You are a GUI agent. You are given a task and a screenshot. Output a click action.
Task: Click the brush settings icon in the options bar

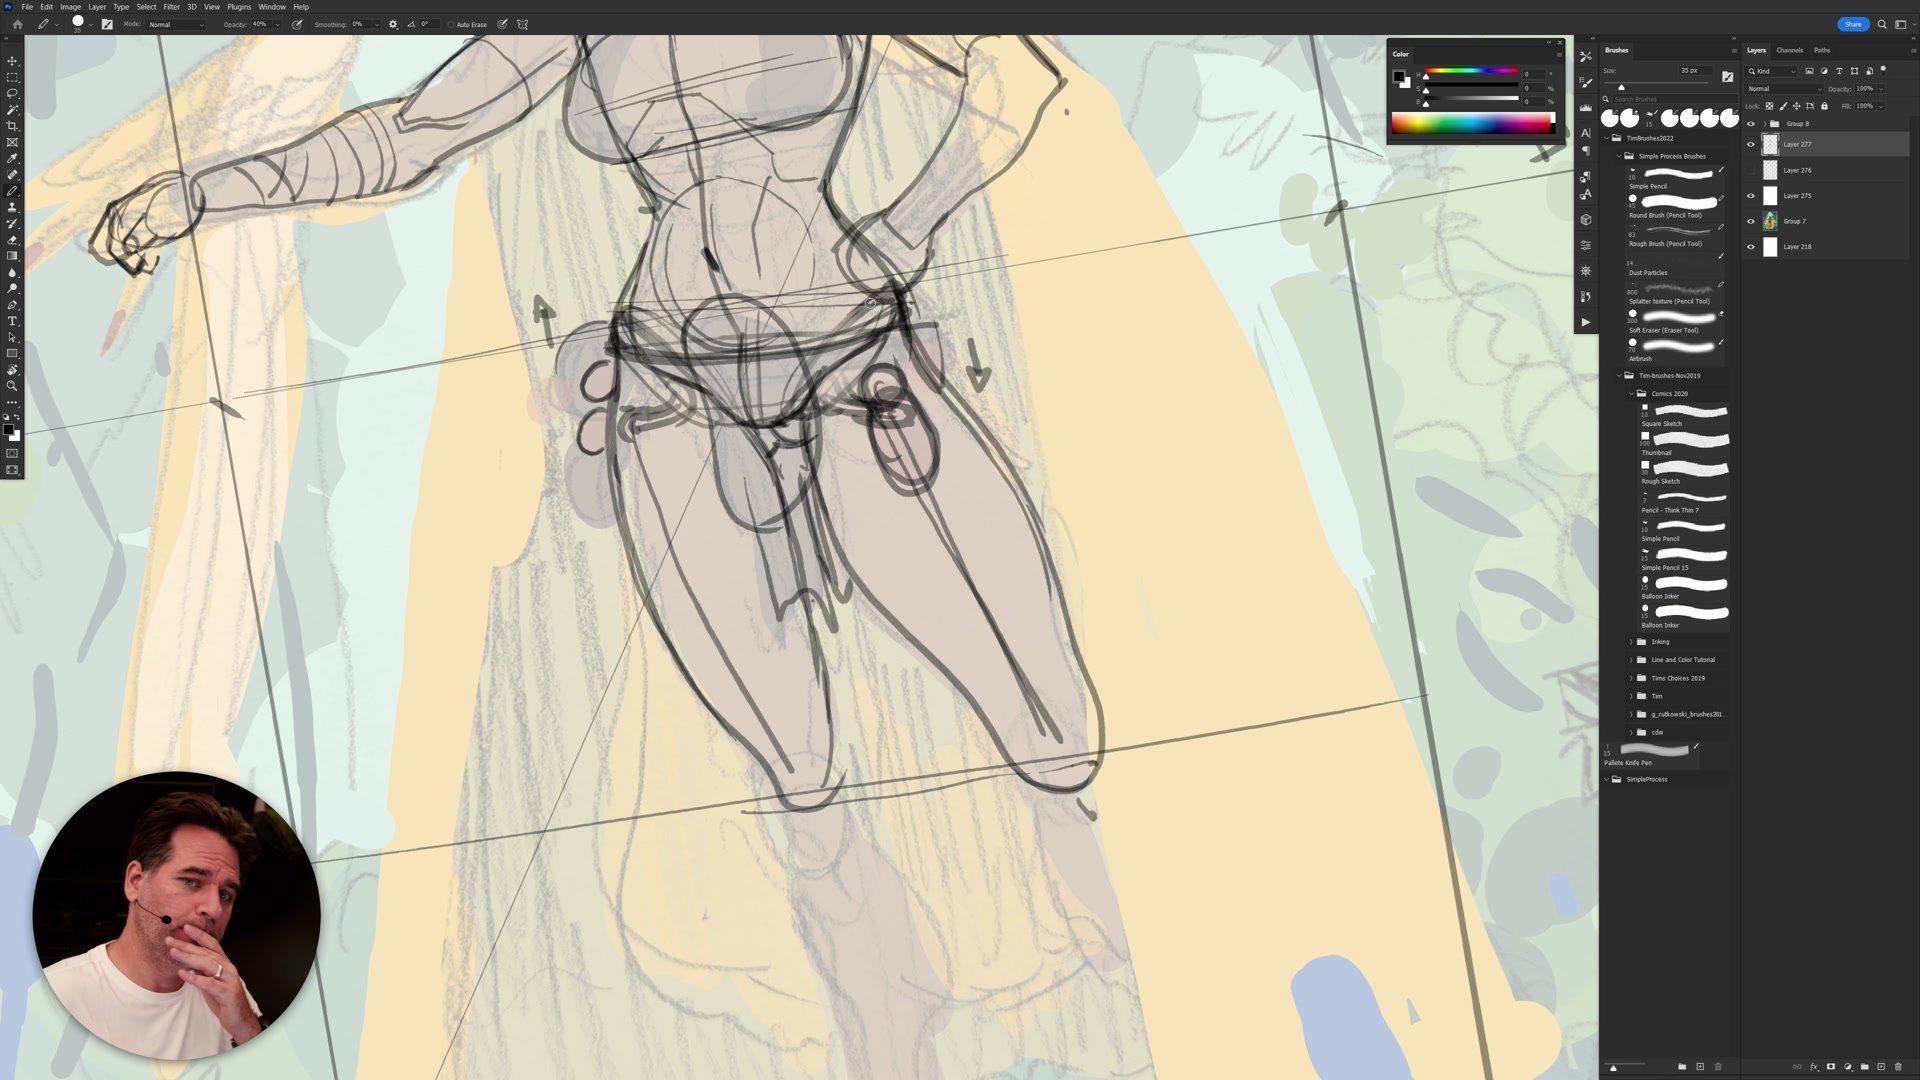(393, 24)
